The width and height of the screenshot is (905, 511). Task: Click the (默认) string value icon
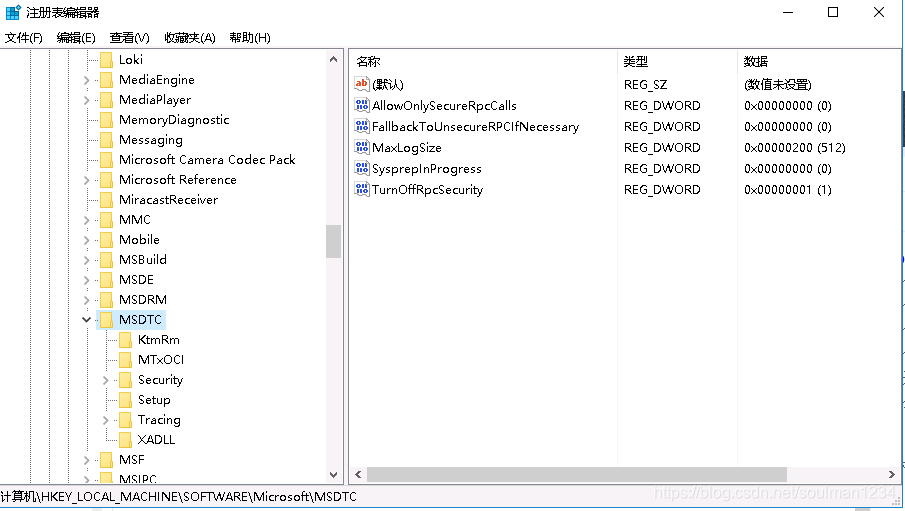[362, 84]
